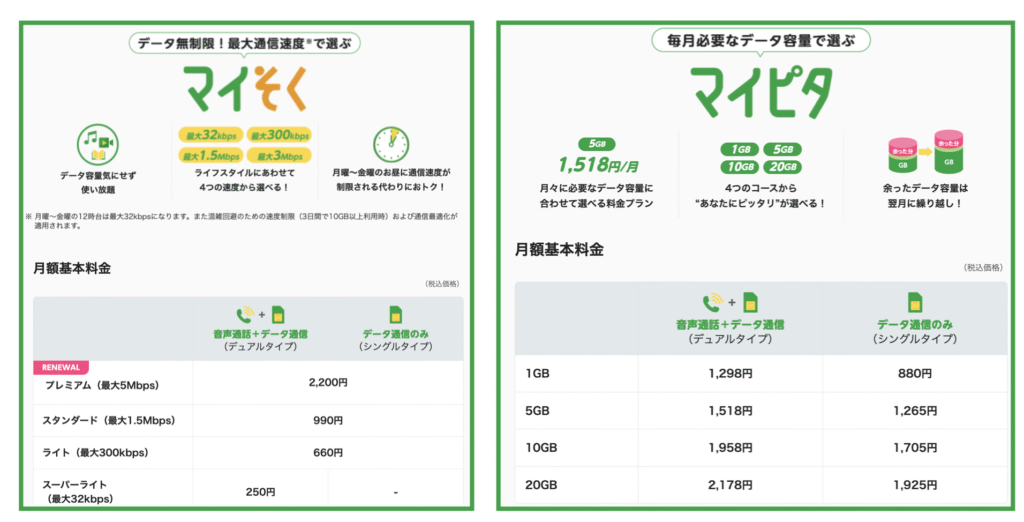1024x522 pixels.
Task: Click the 1,265円 price cell
Action: point(915,411)
